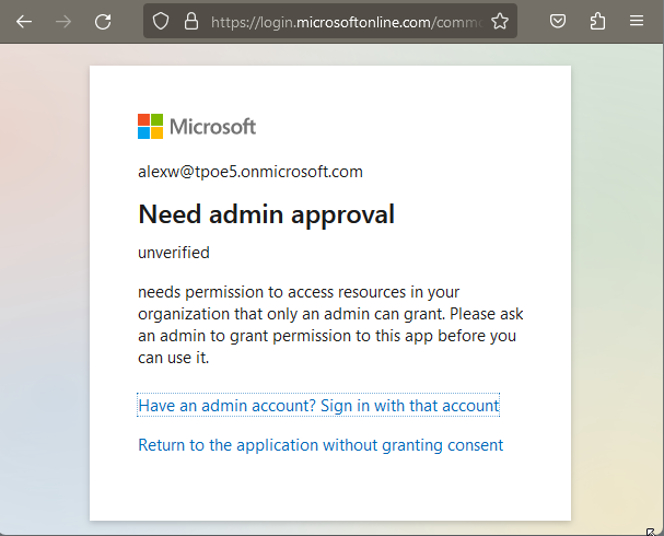The height and width of the screenshot is (536, 664).
Task: Open the Firefox hamburger application menu
Action: 637,21
